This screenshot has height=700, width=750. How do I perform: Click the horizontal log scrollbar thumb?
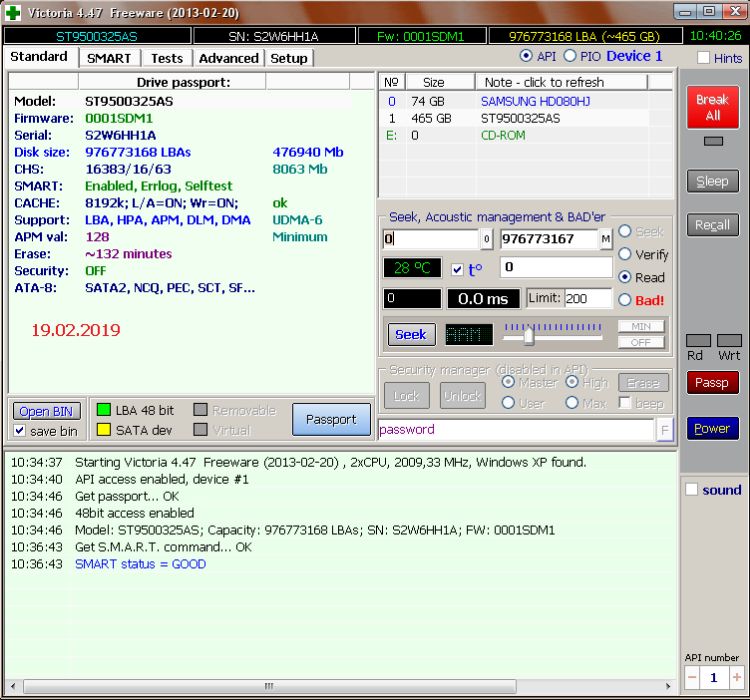coord(270,686)
